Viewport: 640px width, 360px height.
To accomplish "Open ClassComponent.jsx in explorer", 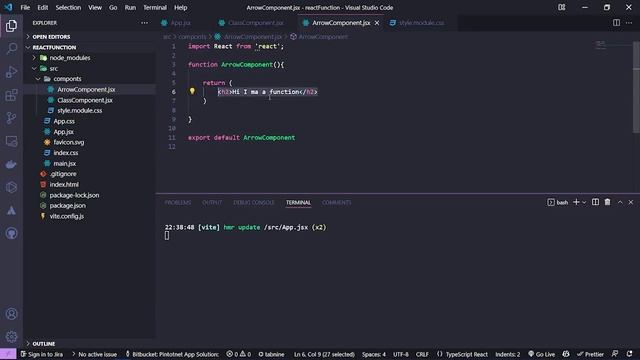I will coord(84,100).
